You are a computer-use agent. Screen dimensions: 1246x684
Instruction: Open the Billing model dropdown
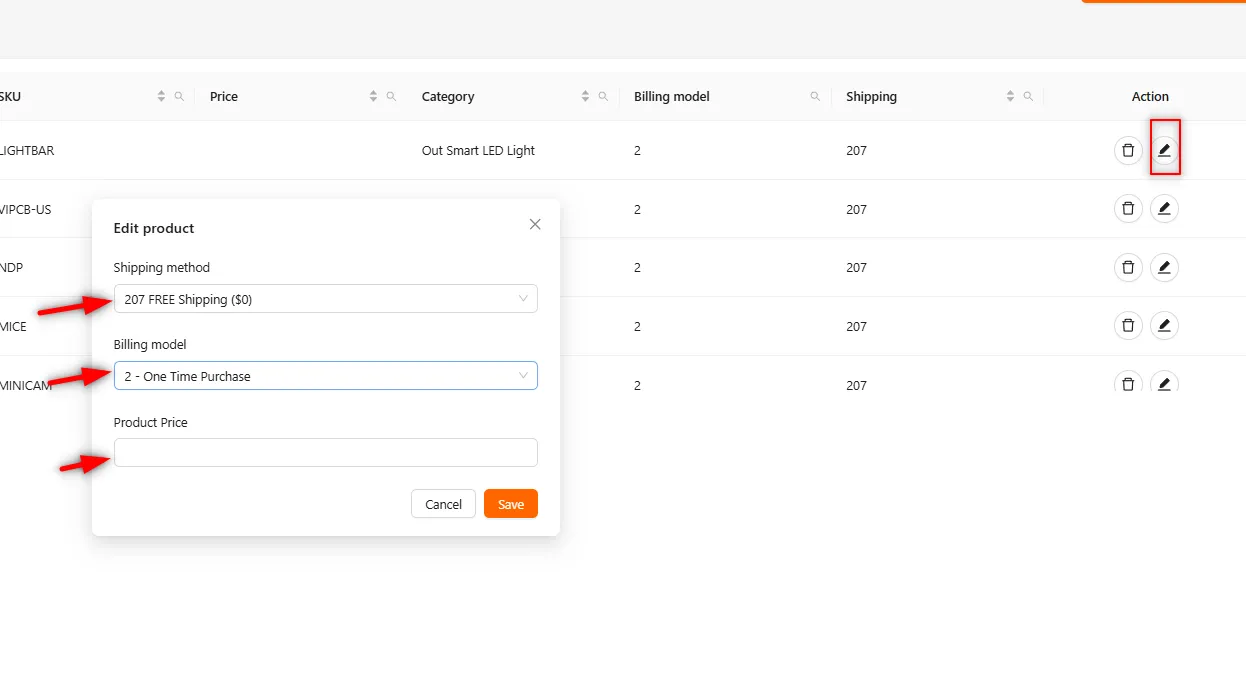pyautogui.click(x=326, y=376)
